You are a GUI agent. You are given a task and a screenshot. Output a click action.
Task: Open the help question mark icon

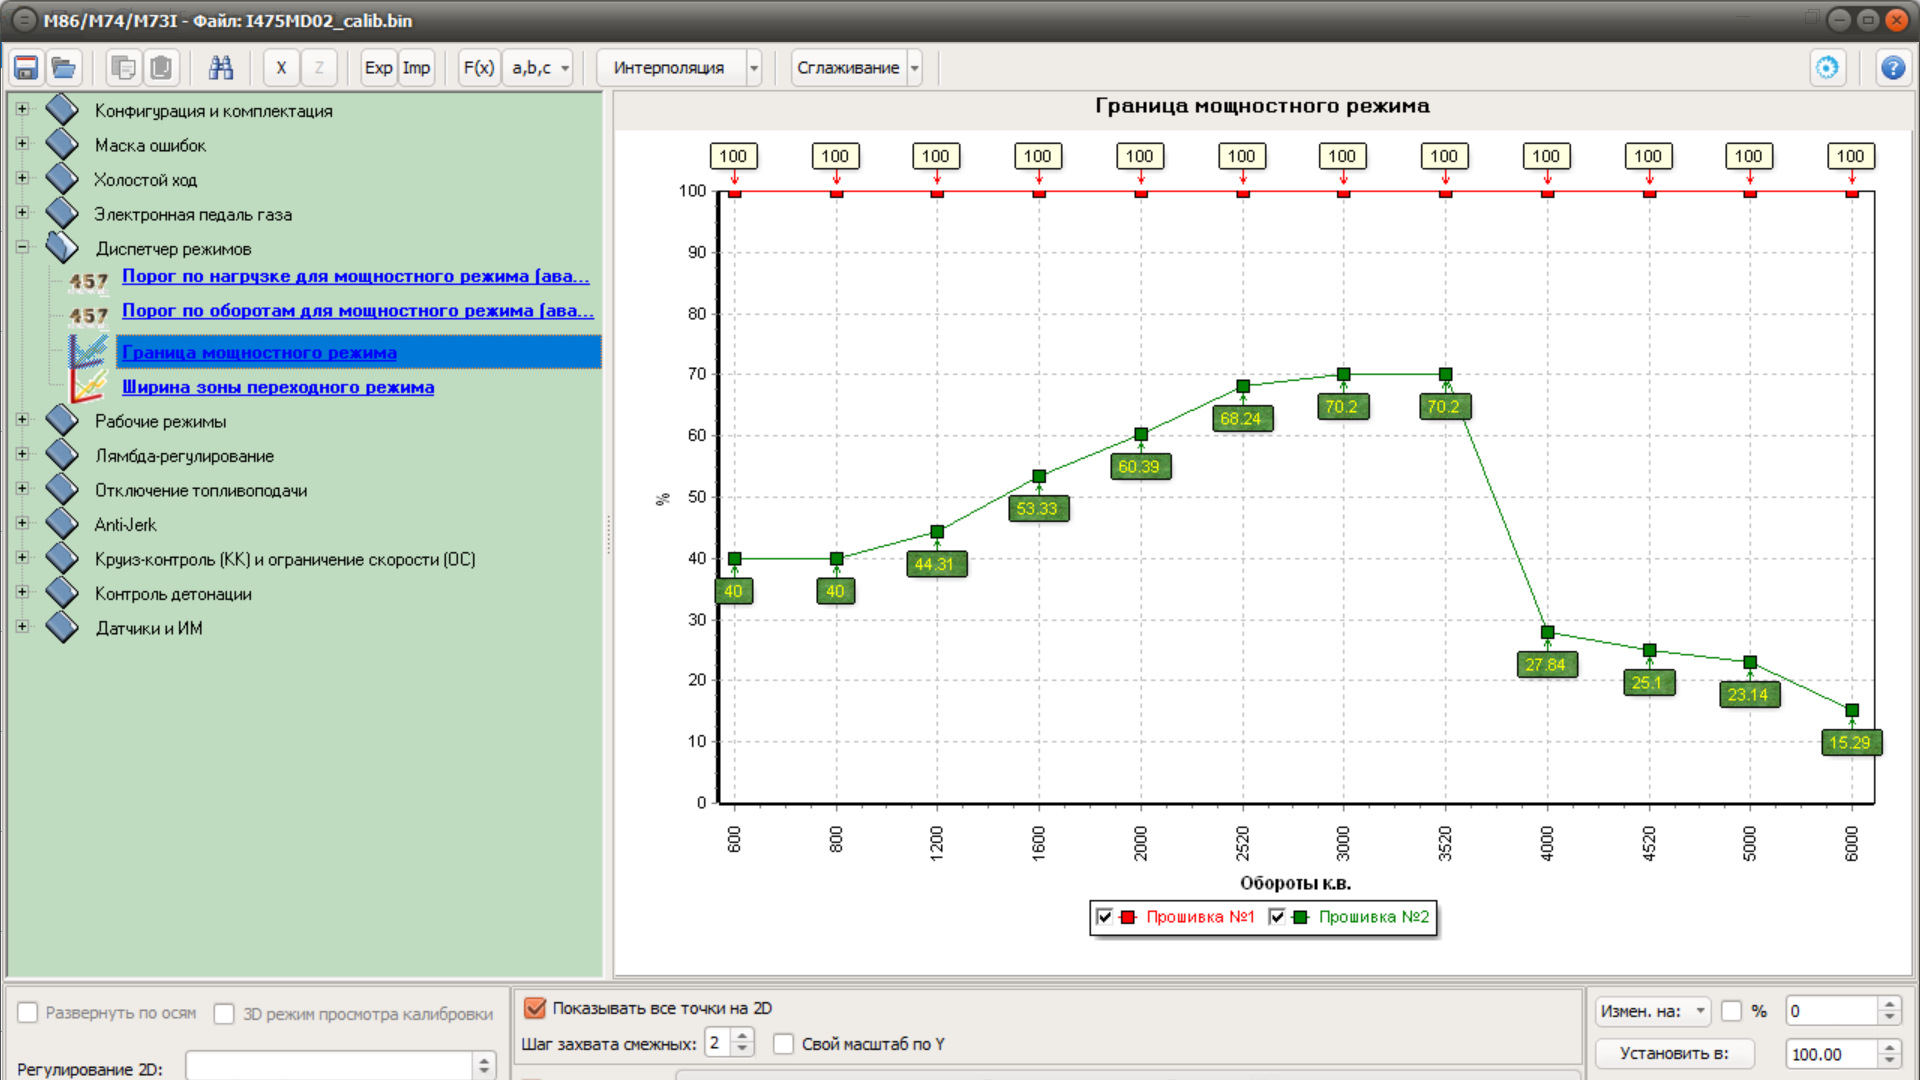1892,68
